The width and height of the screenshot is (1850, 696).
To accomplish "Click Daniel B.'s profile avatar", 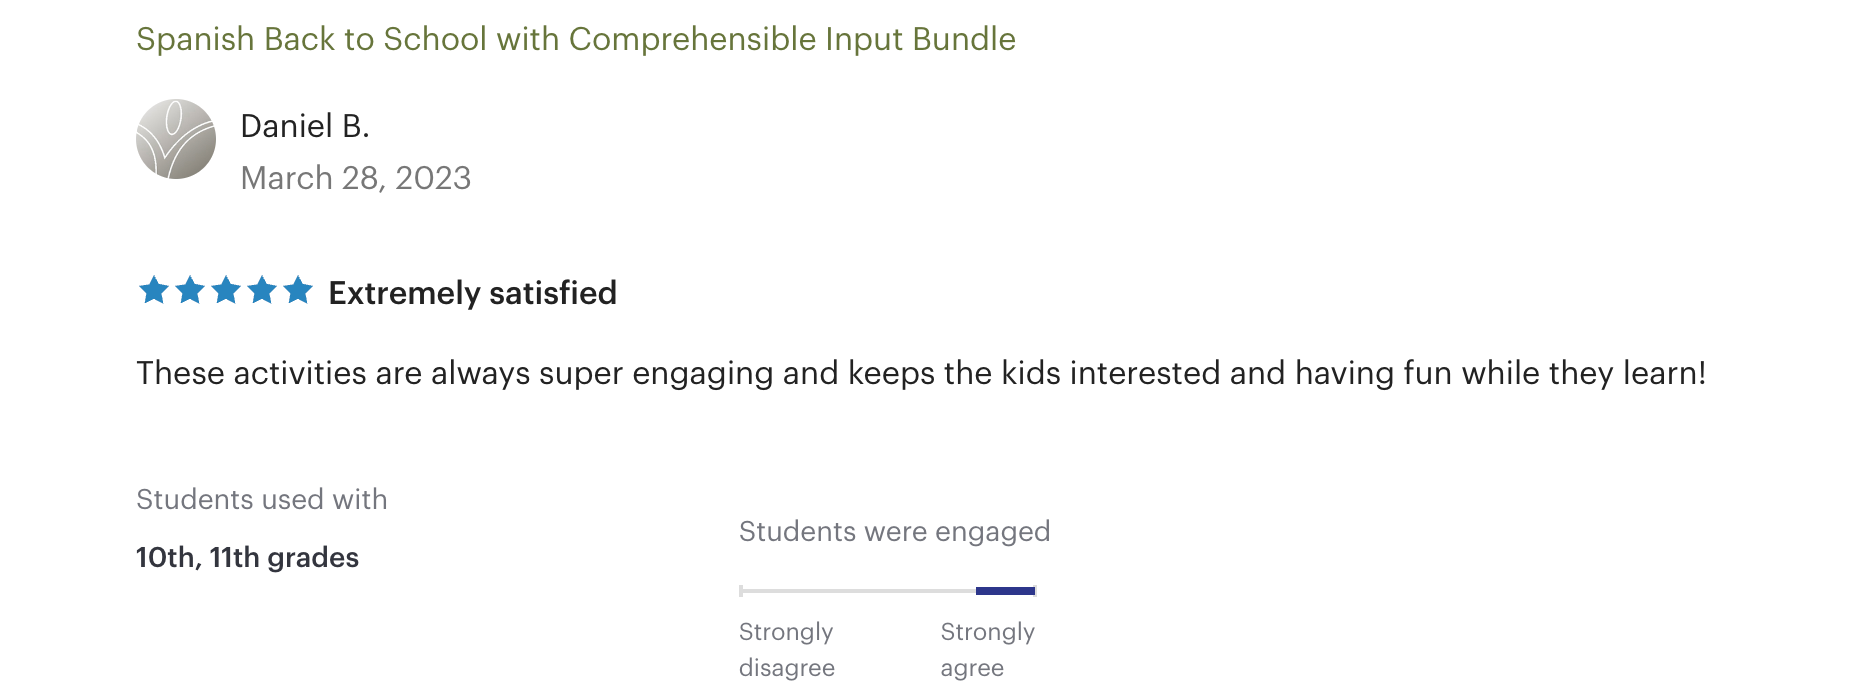I will tap(176, 139).
